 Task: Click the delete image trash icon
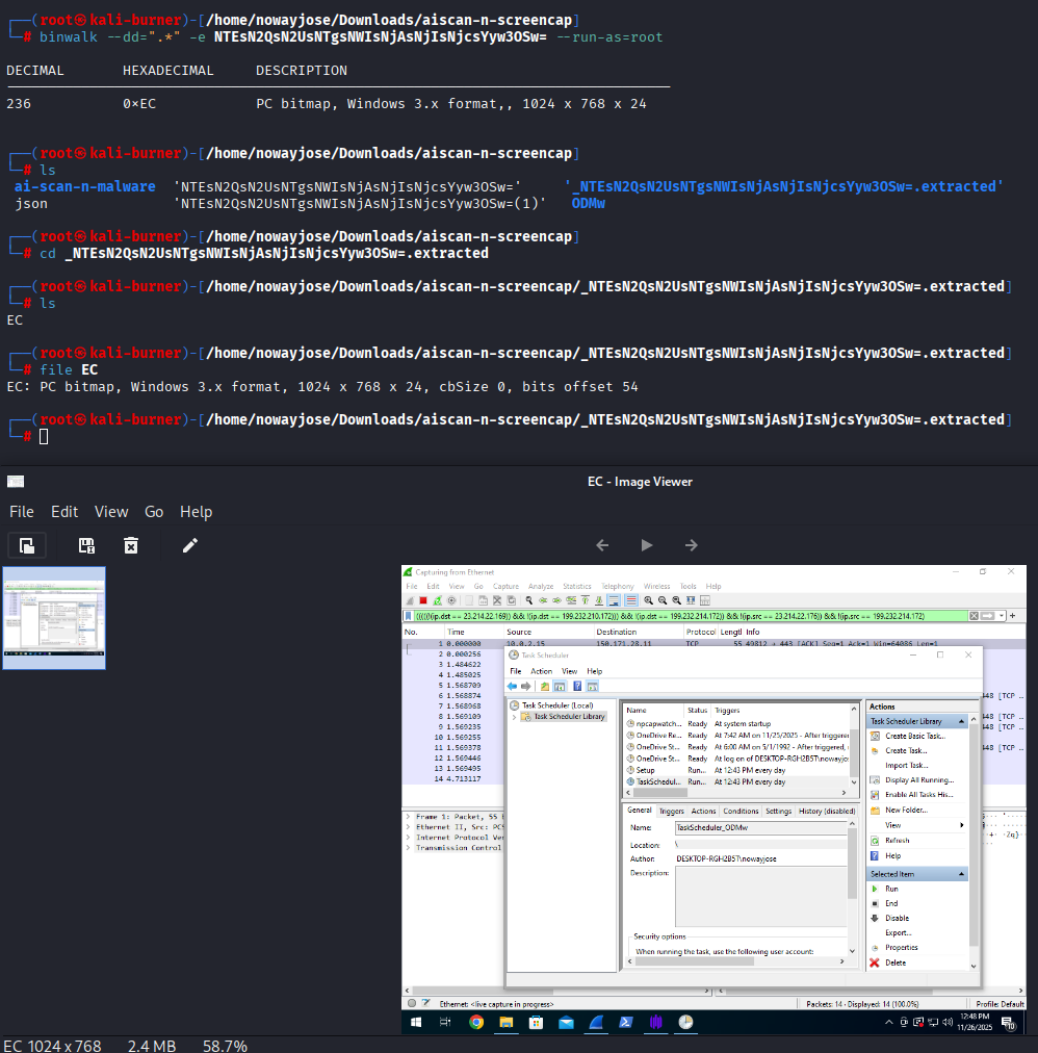(x=130, y=545)
